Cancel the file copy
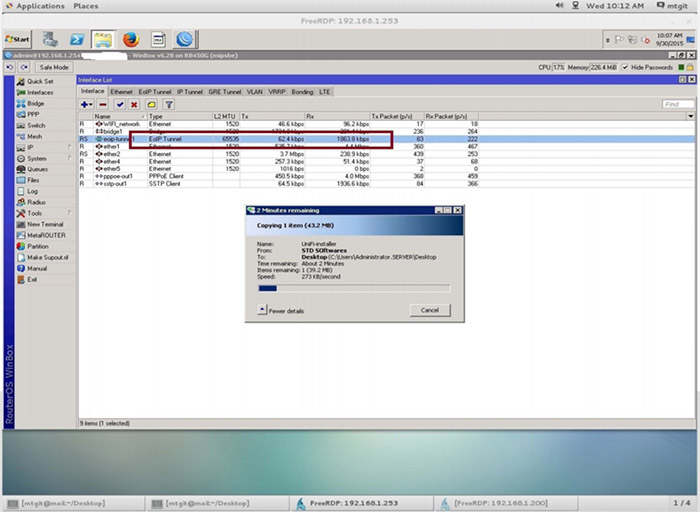The height and width of the screenshot is (512, 700). tap(430, 310)
